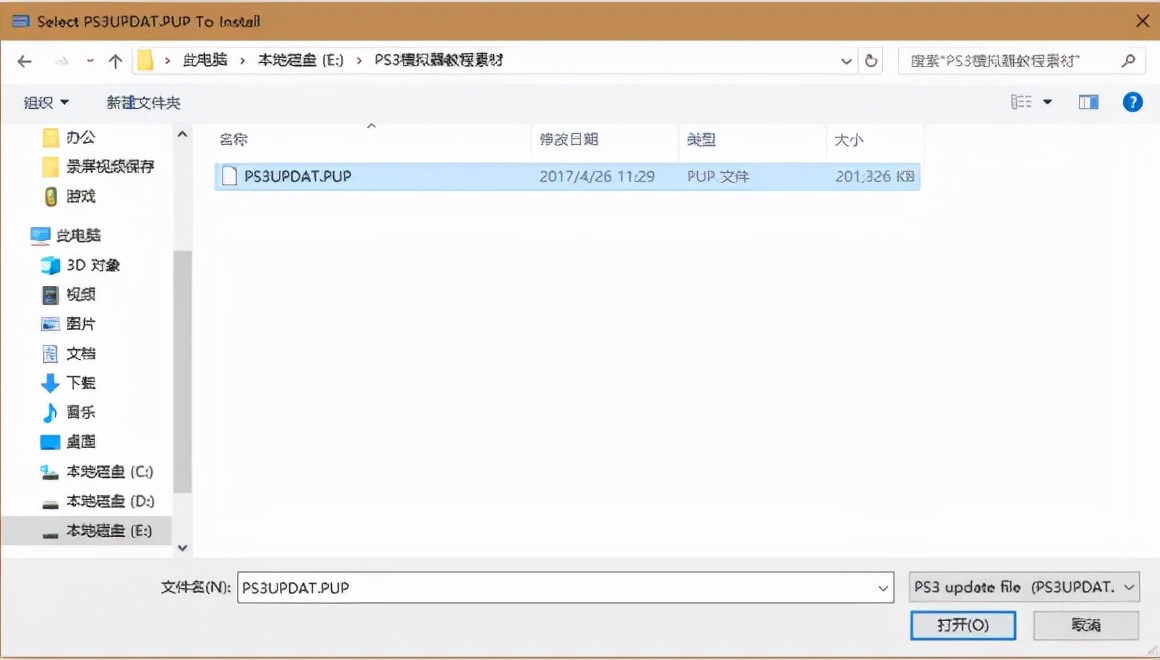Click the Up one level arrow
Viewport: 1160px width, 660px height.
pos(115,60)
